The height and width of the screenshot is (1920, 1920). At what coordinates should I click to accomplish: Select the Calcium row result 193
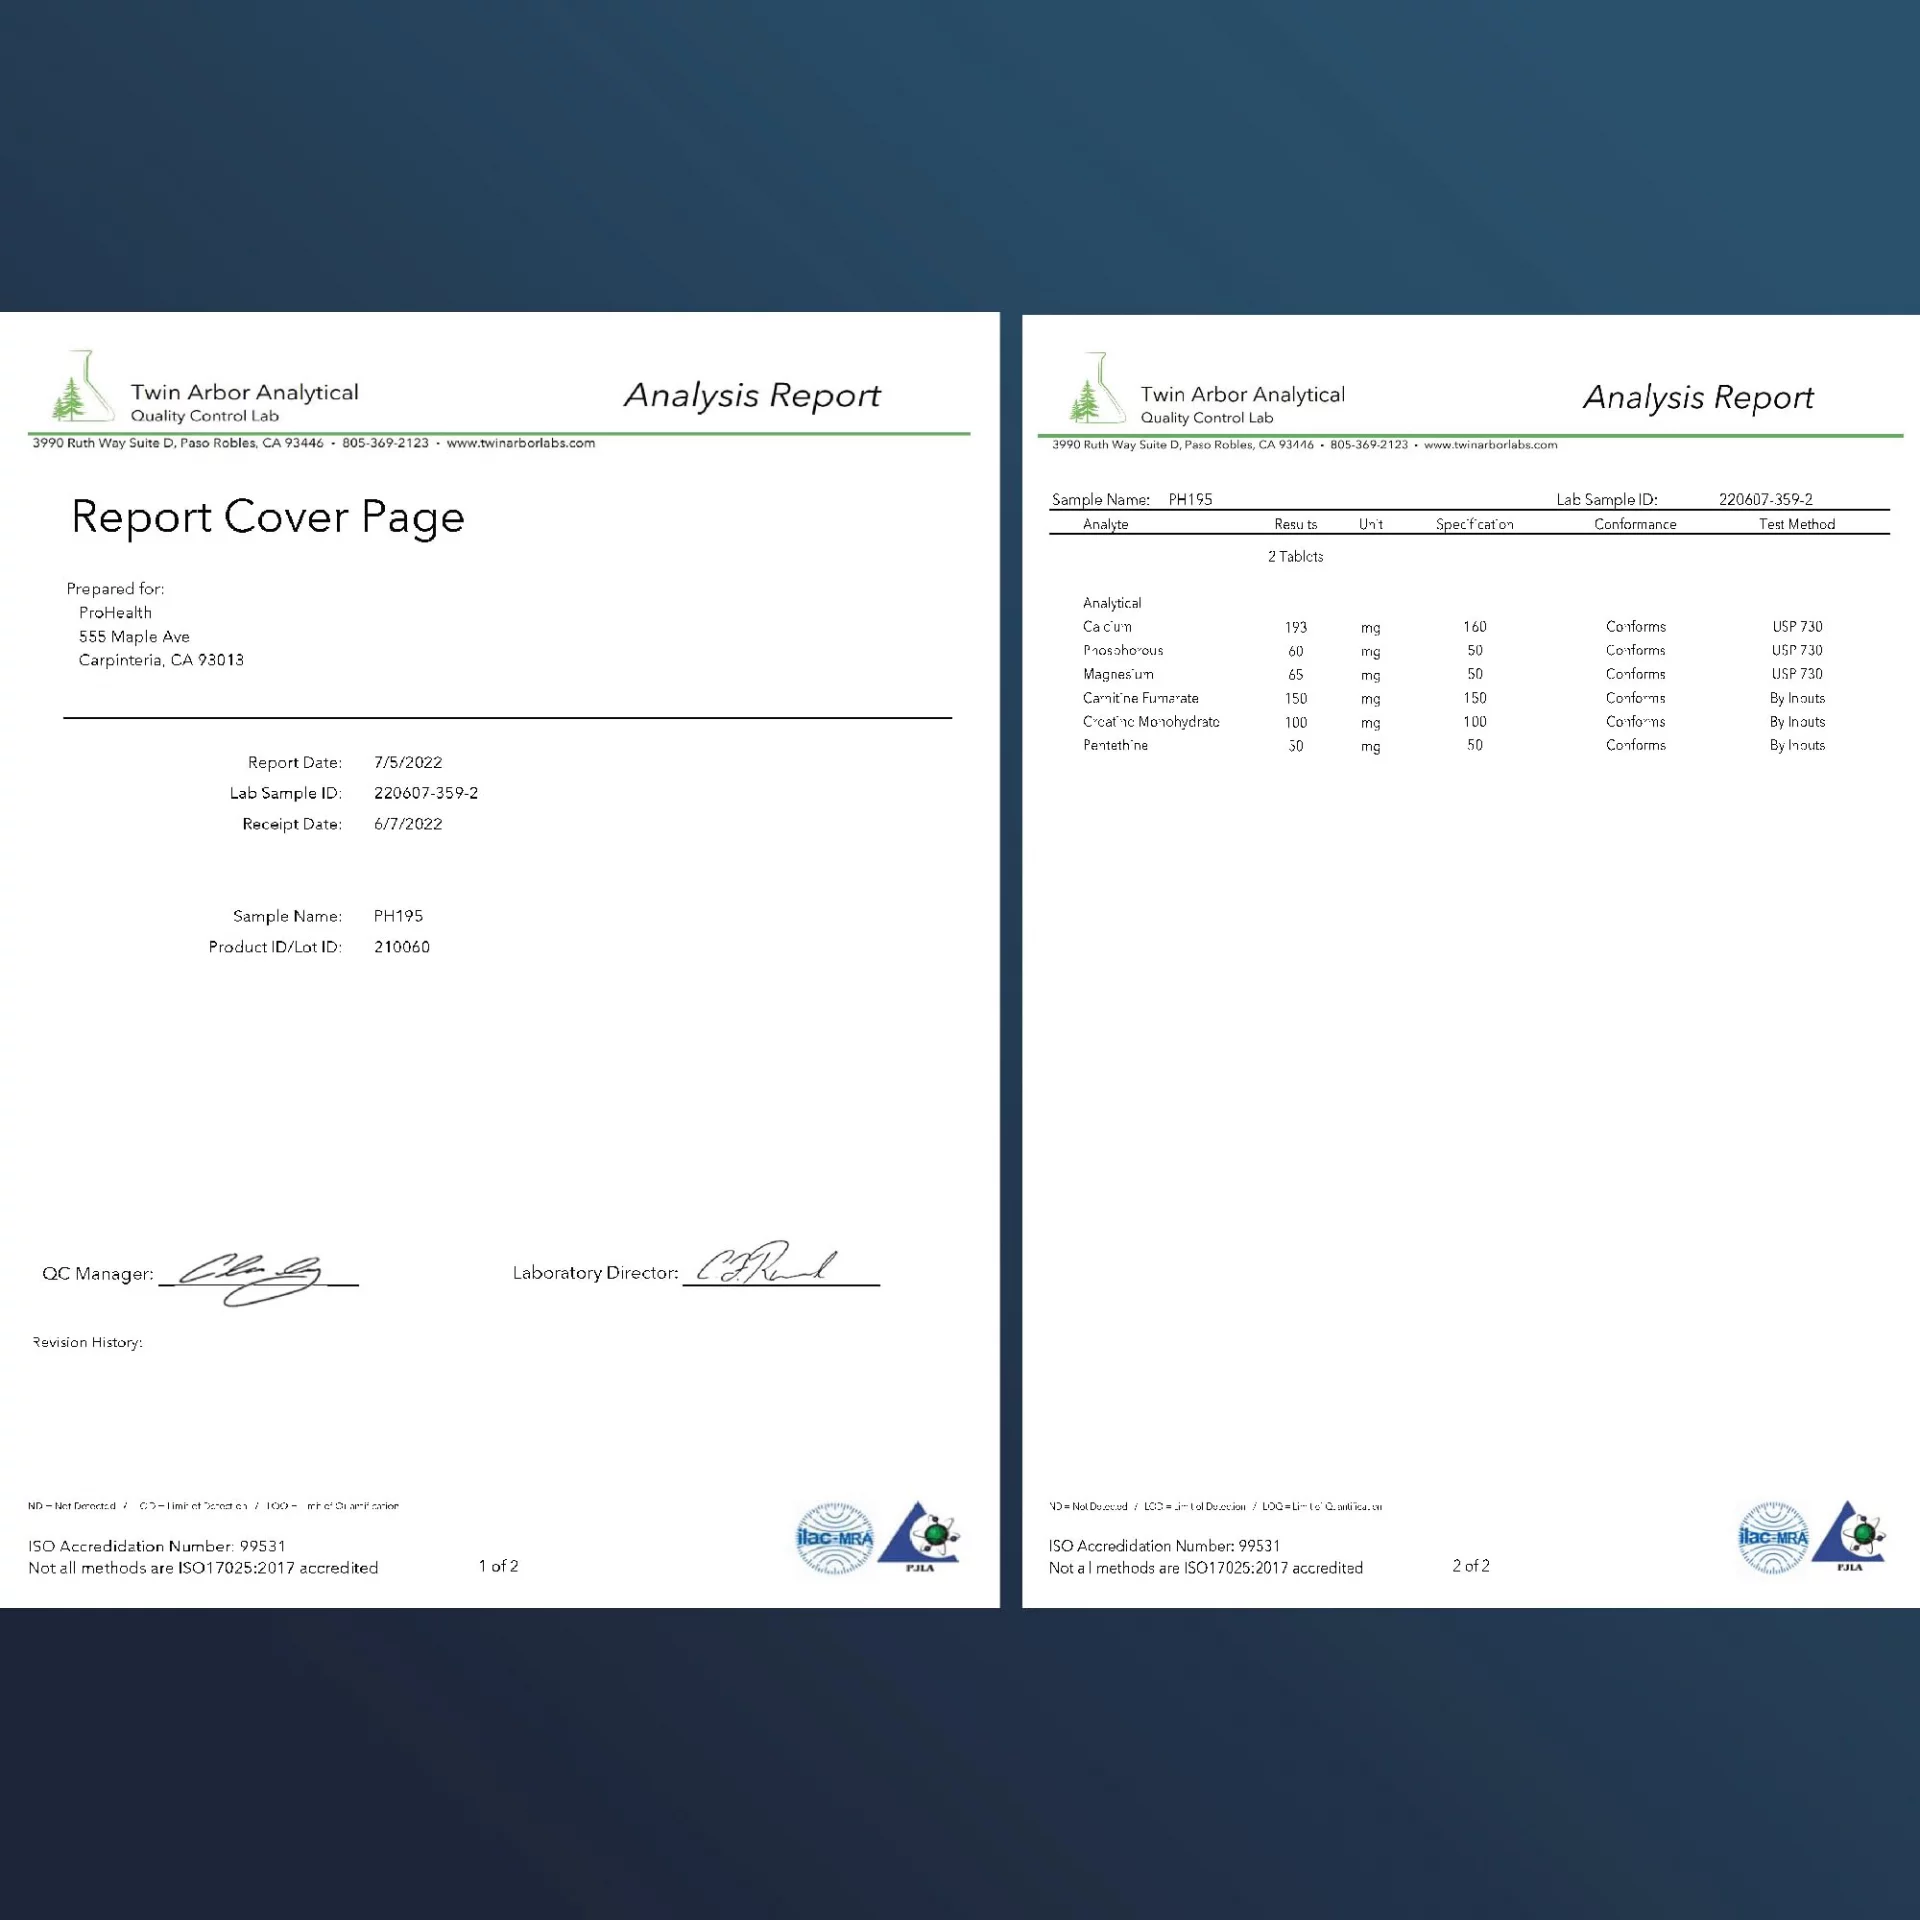click(x=1296, y=627)
